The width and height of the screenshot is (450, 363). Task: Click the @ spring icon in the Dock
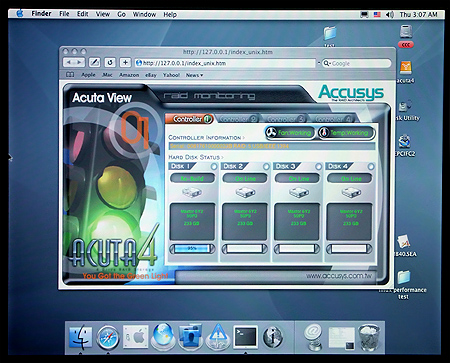pos(313,337)
